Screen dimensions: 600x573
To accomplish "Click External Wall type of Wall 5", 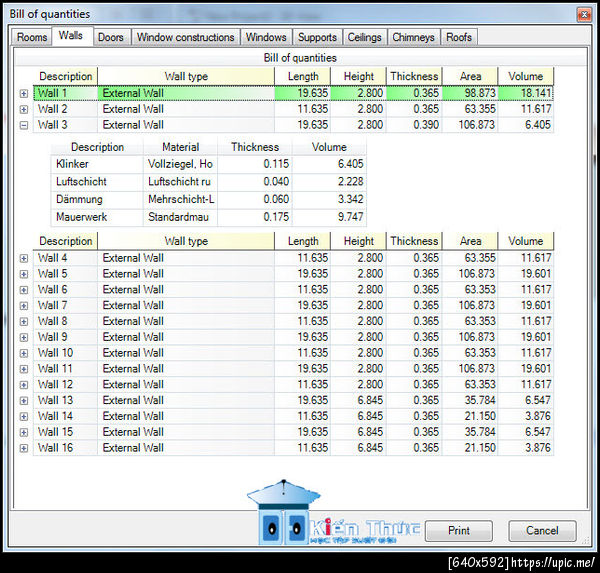I will click(x=186, y=274).
